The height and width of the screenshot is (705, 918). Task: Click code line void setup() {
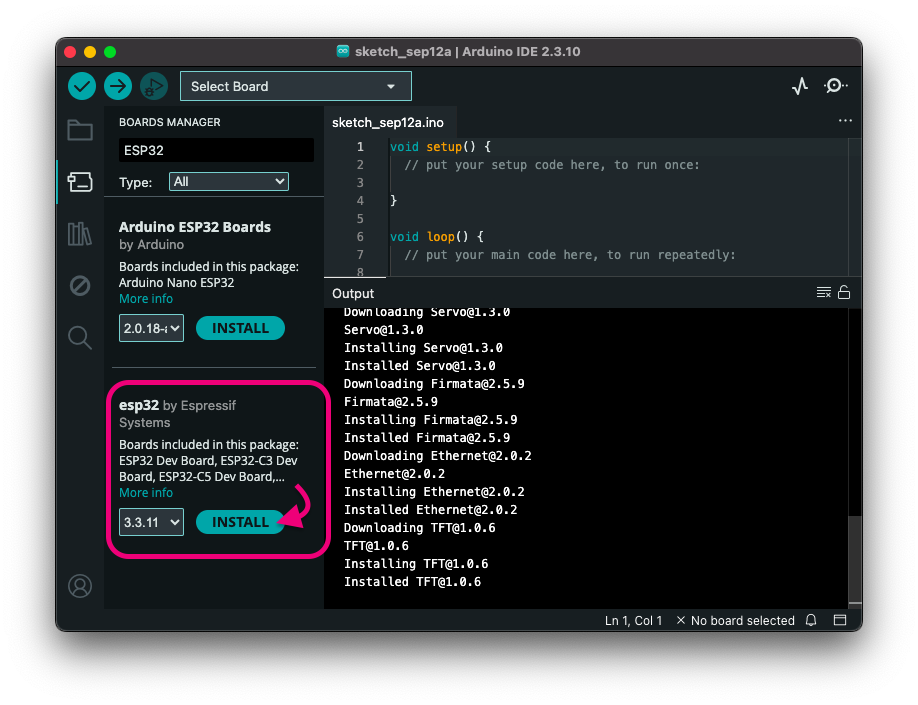coord(440,146)
